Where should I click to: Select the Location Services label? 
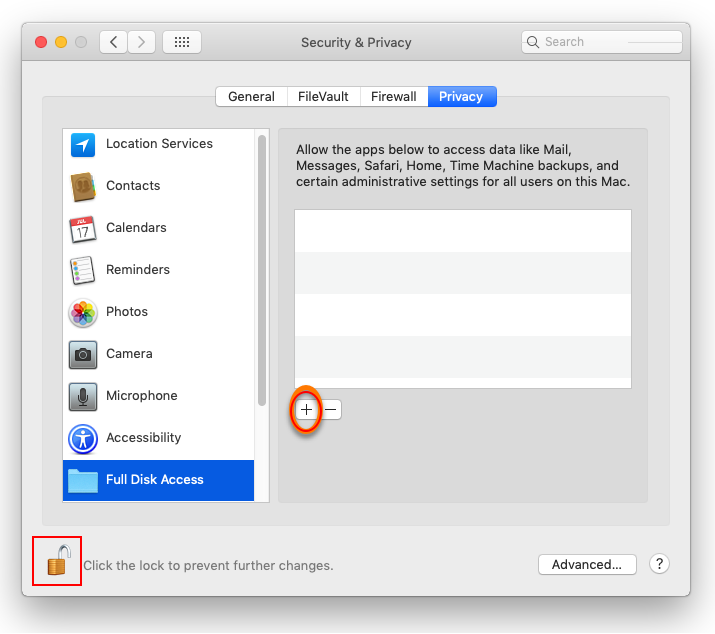(x=159, y=144)
